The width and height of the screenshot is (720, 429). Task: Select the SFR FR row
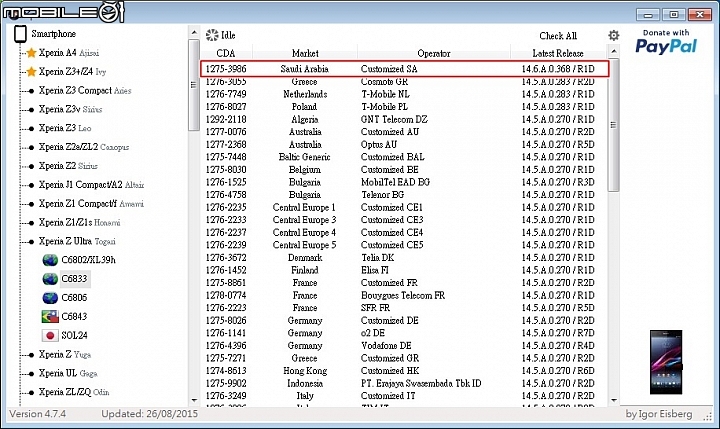(x=404, y=308)
